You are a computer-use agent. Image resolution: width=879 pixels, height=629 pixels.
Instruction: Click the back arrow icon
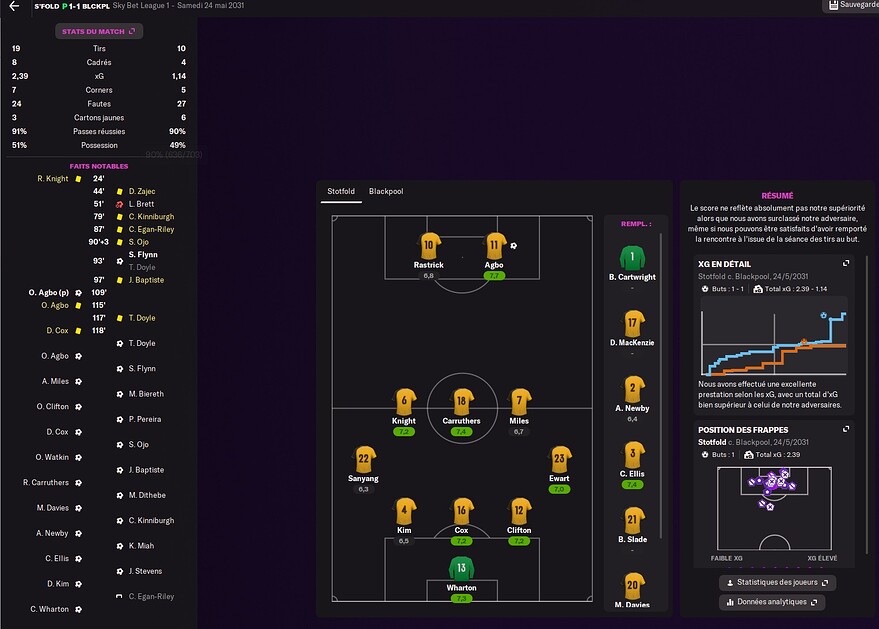(x=15, y=6)
